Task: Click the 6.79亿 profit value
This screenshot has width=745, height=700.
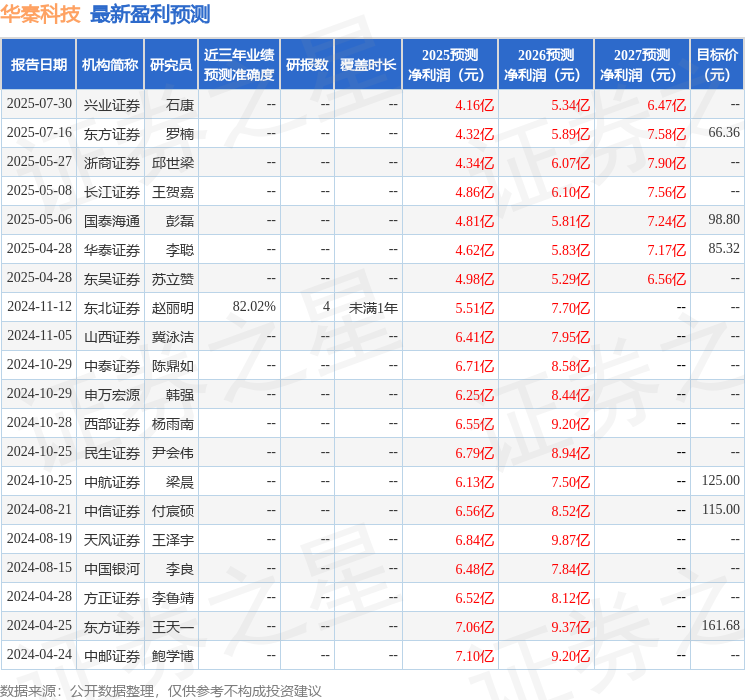Action: 474,453
